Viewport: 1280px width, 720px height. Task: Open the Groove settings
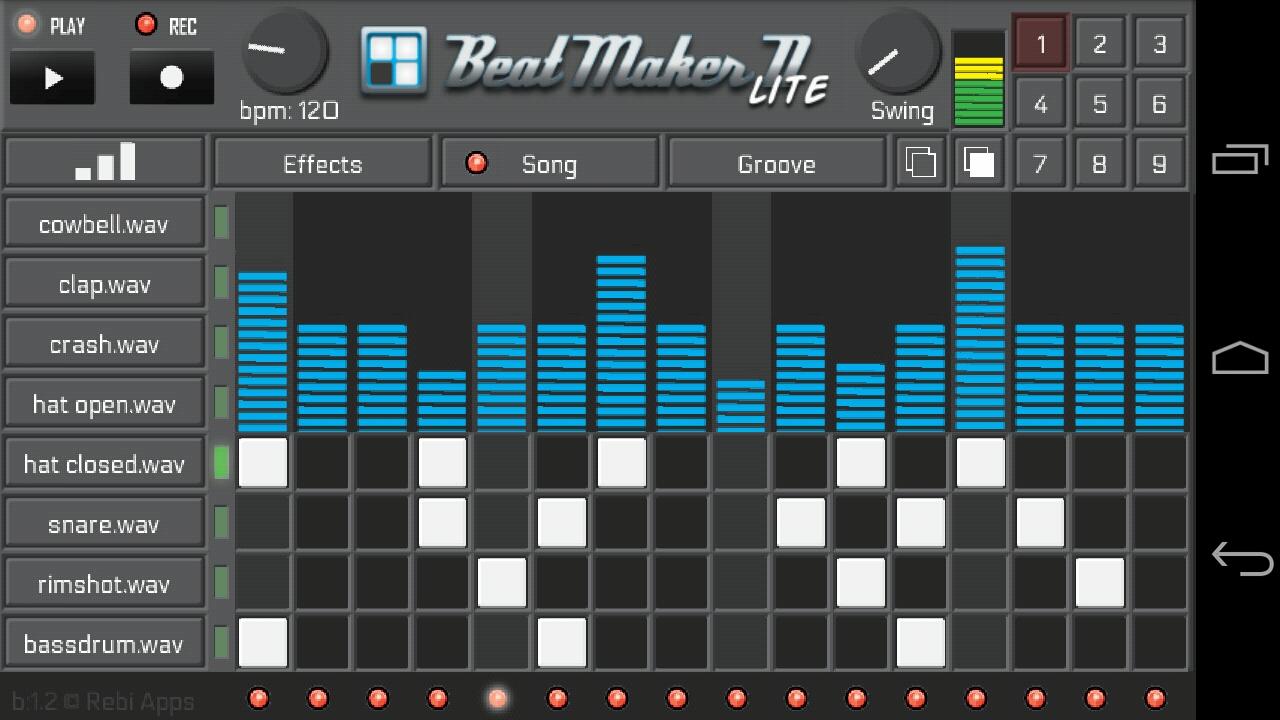pos(777,163)
